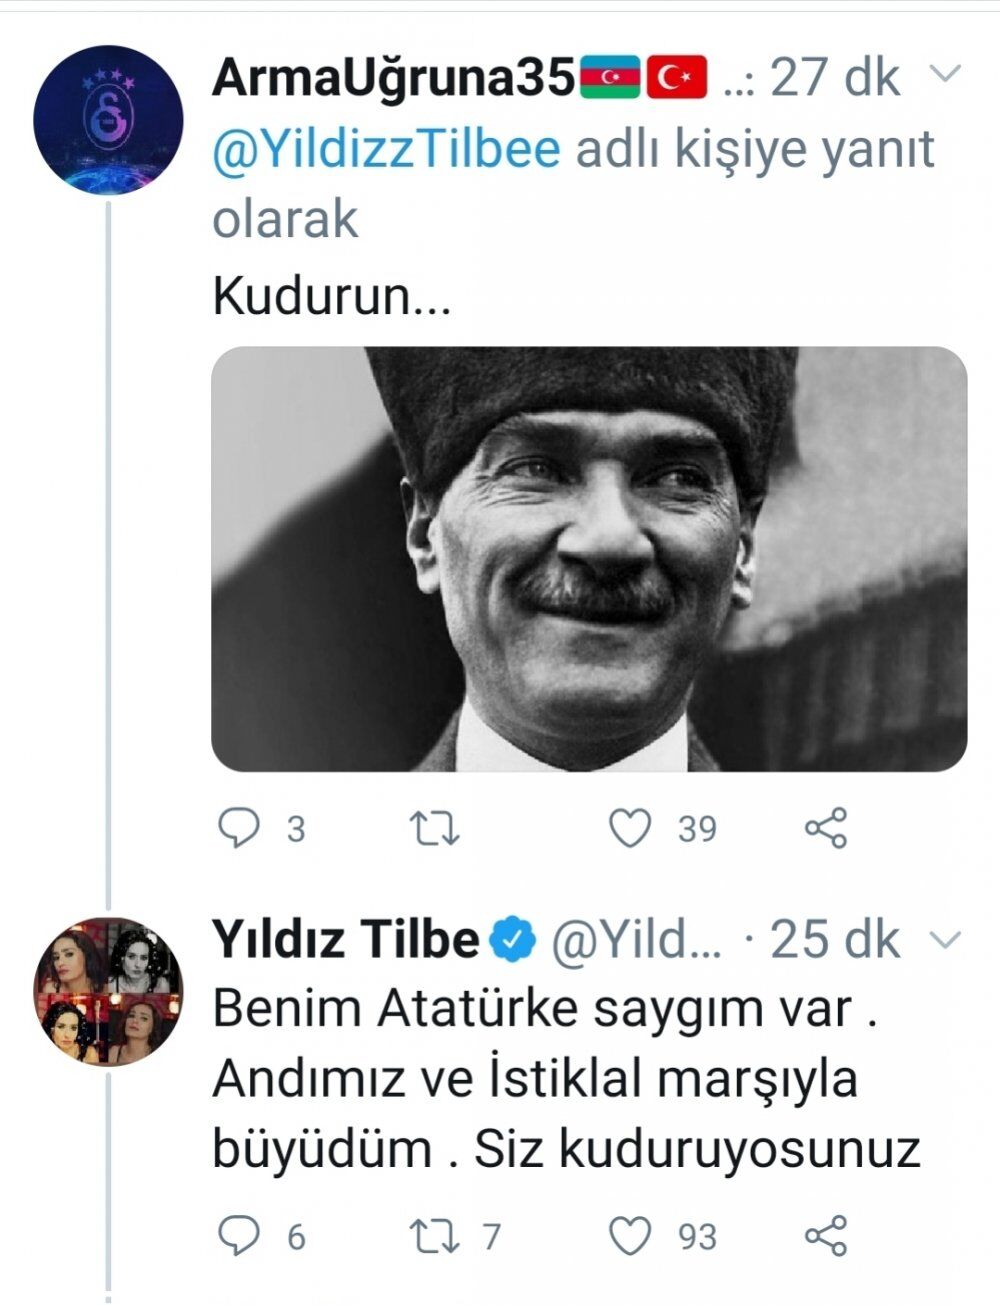Reply to ArmaUğruna35's tweet

coord(239,828)
